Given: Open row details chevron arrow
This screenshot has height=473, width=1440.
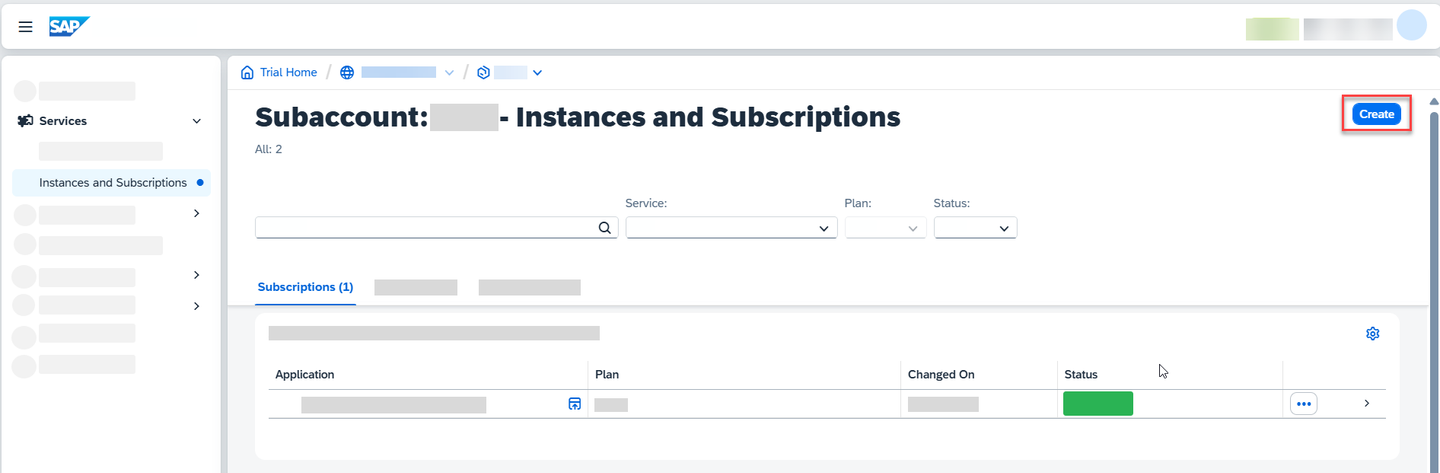Looking at the screenshot, I should [x=1367, y=403].
